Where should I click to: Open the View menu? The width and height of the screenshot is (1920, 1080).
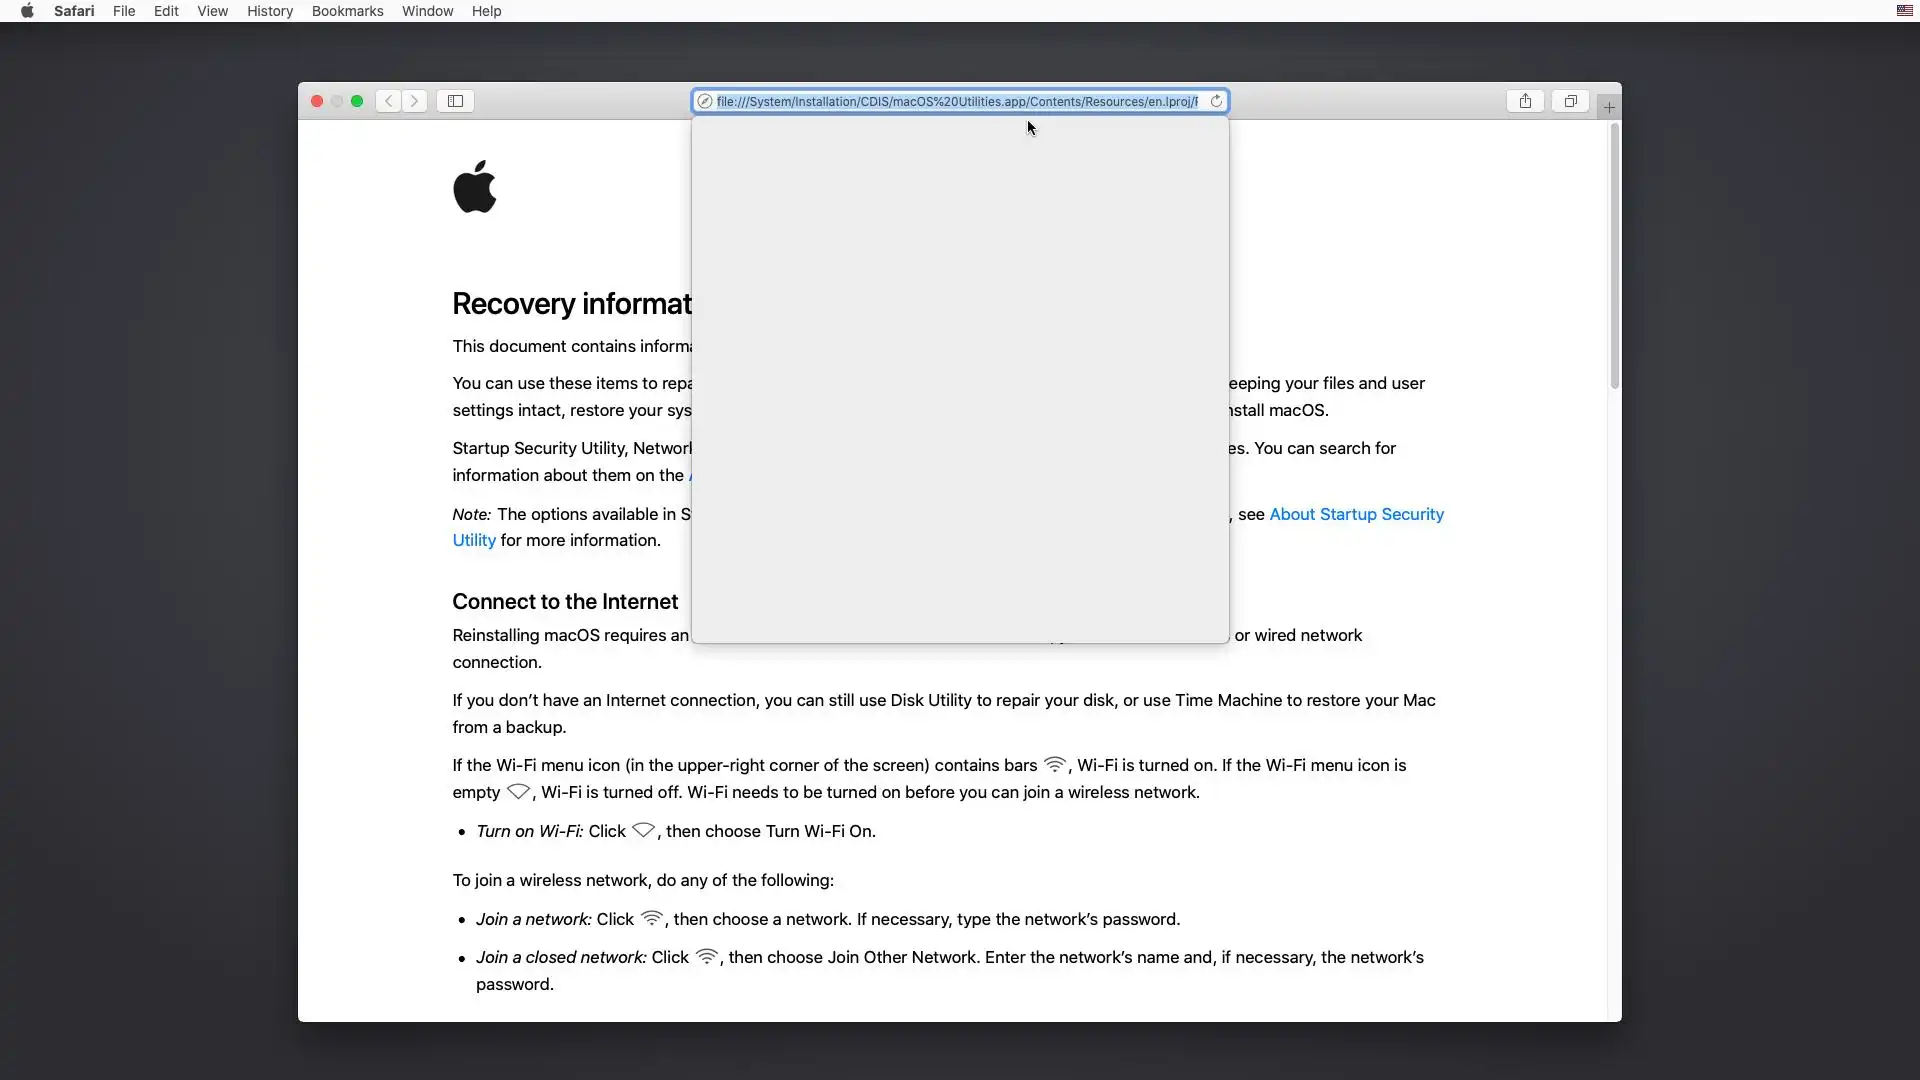(212, 11)
